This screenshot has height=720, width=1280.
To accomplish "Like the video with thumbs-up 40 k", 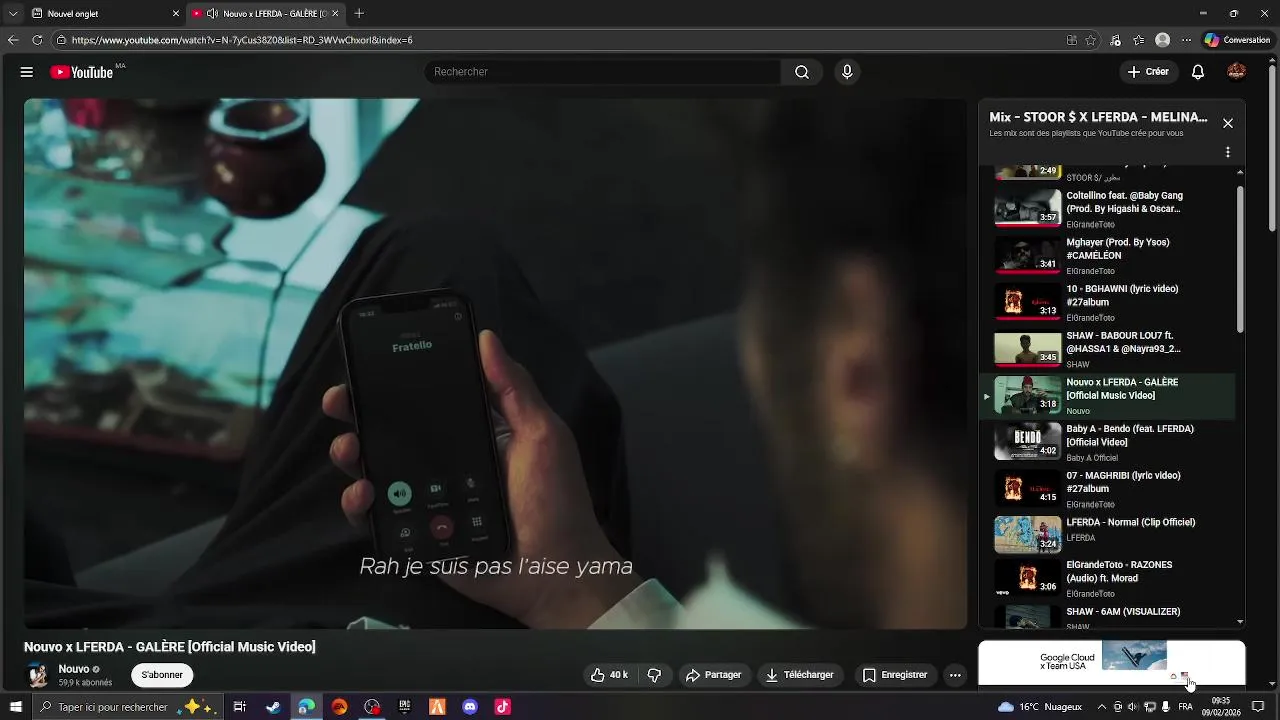I will (x=609, y=675).
